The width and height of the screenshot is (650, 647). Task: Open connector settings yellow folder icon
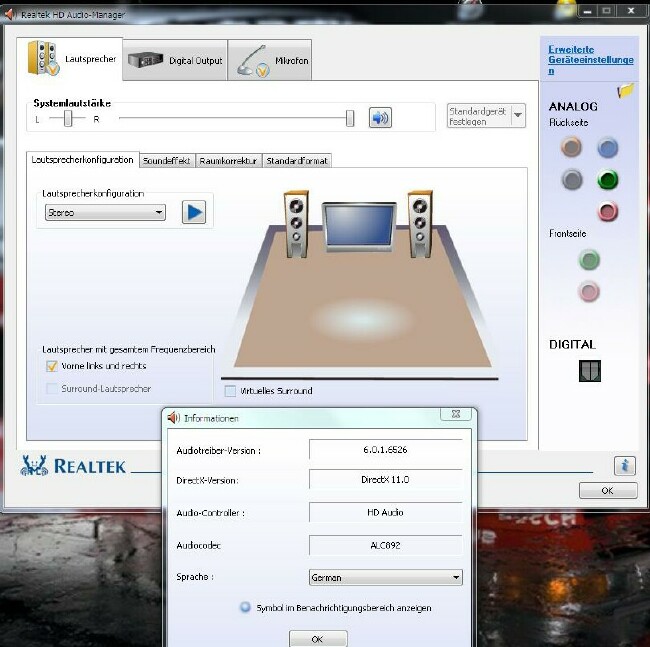[626, 90]
